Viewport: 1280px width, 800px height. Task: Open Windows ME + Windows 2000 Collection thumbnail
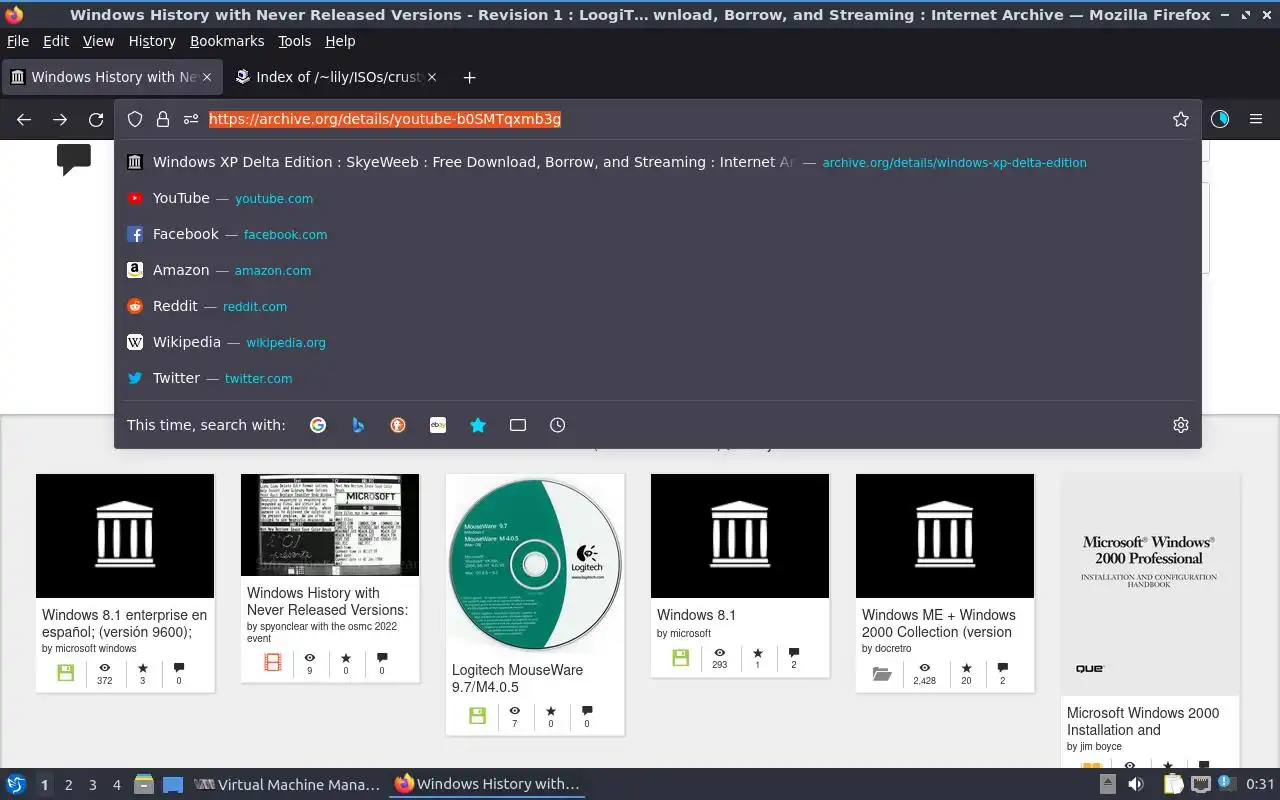pos(945,536)
